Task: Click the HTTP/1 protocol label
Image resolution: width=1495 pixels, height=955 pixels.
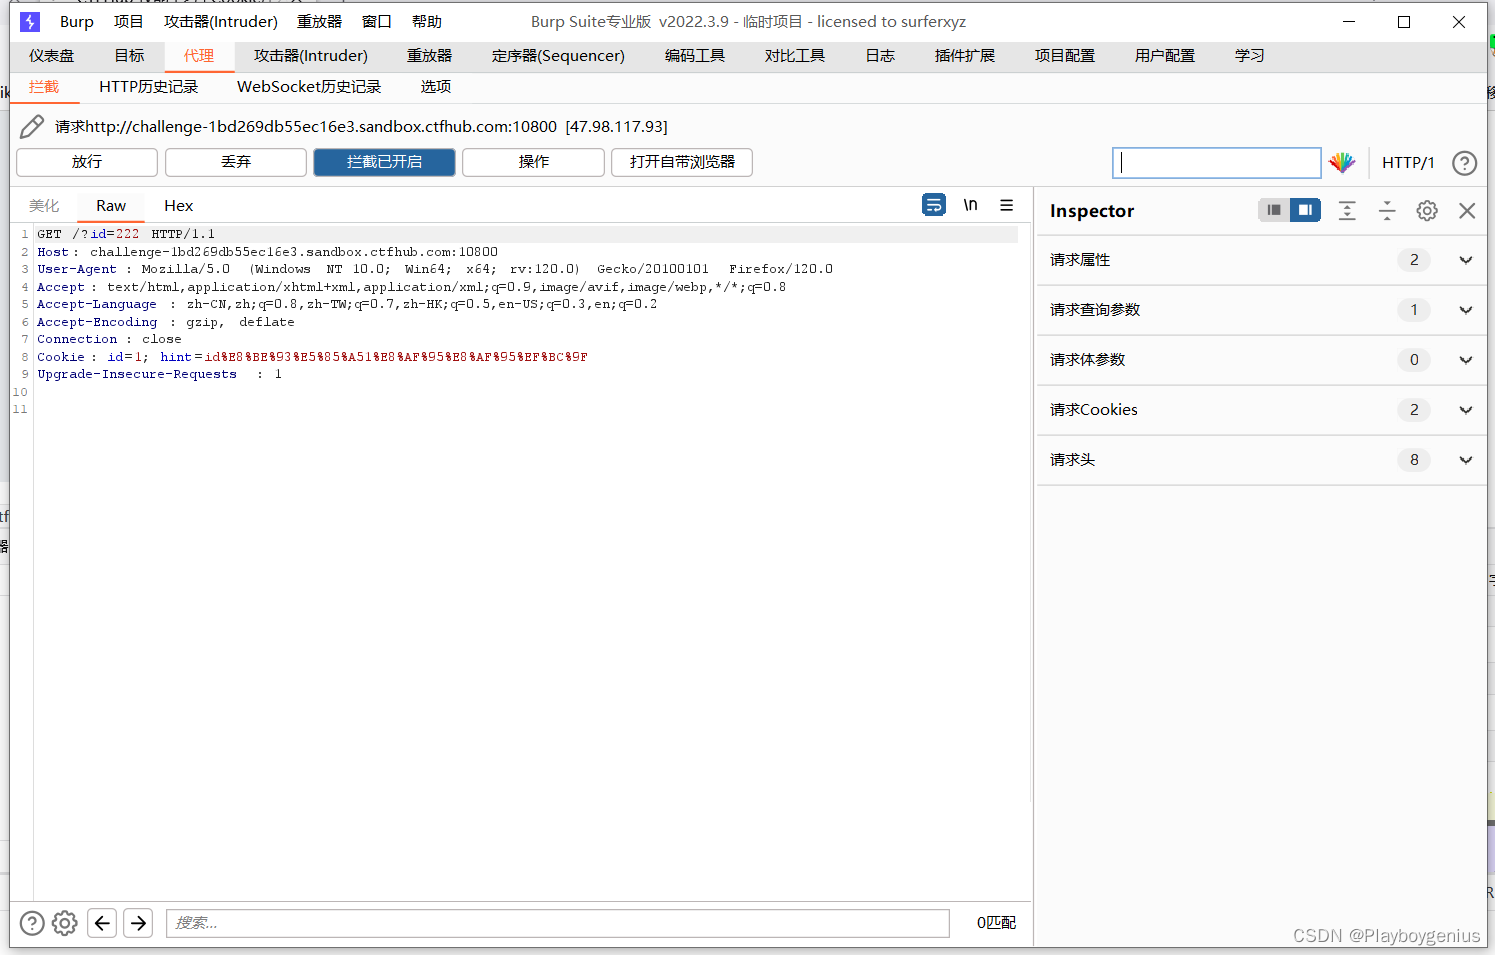Action: pos(1408,163)
